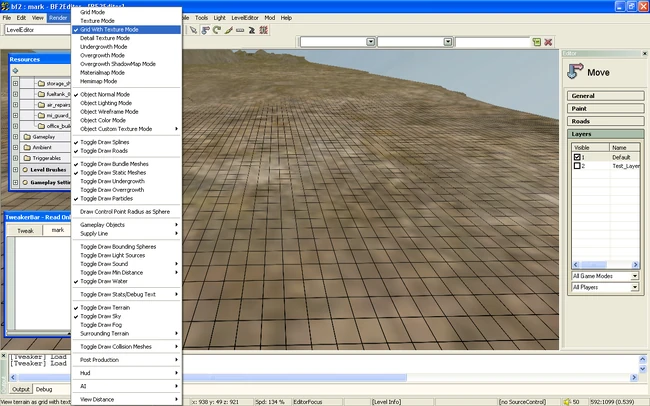Uncheck the Default layer visibility checkbox

(x=577, y=157)
